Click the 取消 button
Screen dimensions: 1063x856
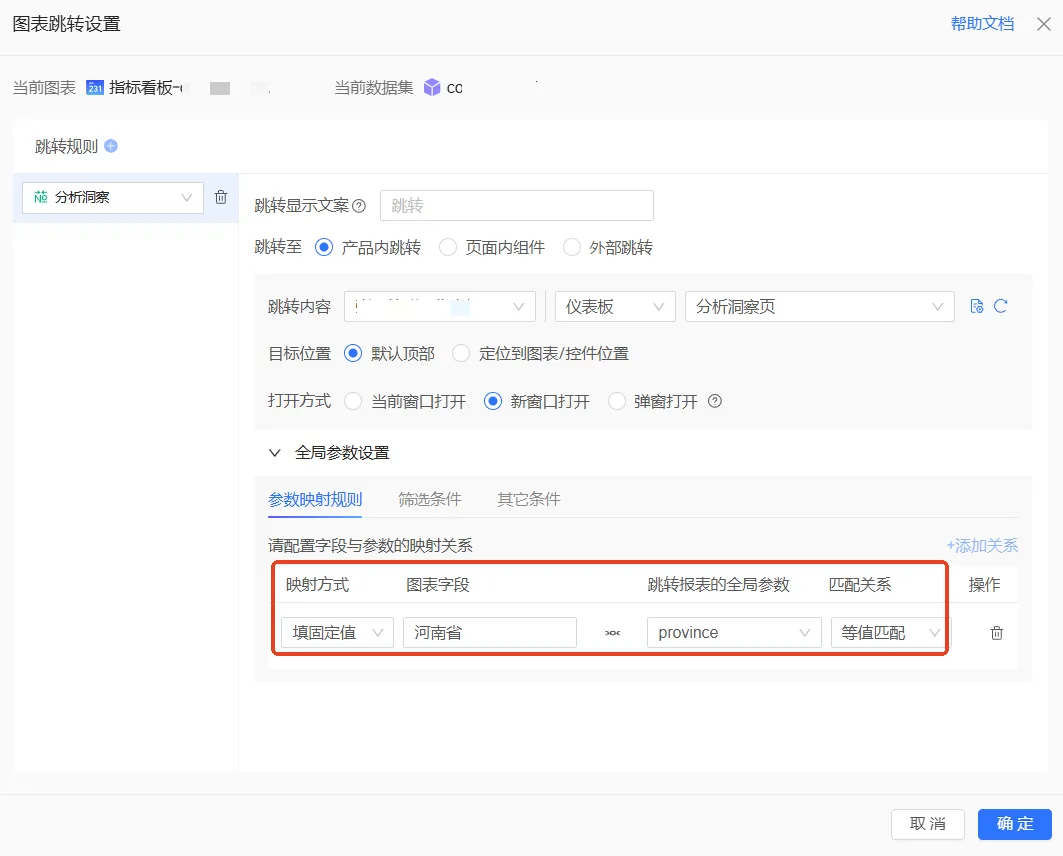tap(927, 824)
